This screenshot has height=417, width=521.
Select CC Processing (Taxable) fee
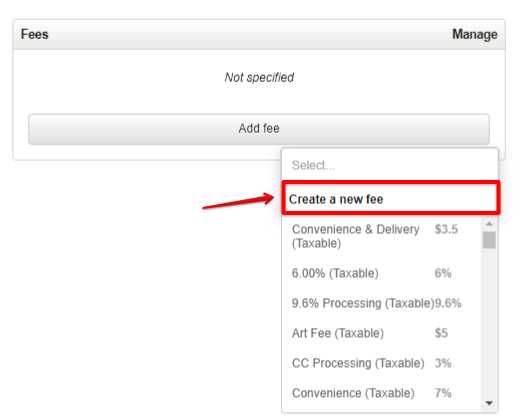pyautogui.click(x=382, y=363)
